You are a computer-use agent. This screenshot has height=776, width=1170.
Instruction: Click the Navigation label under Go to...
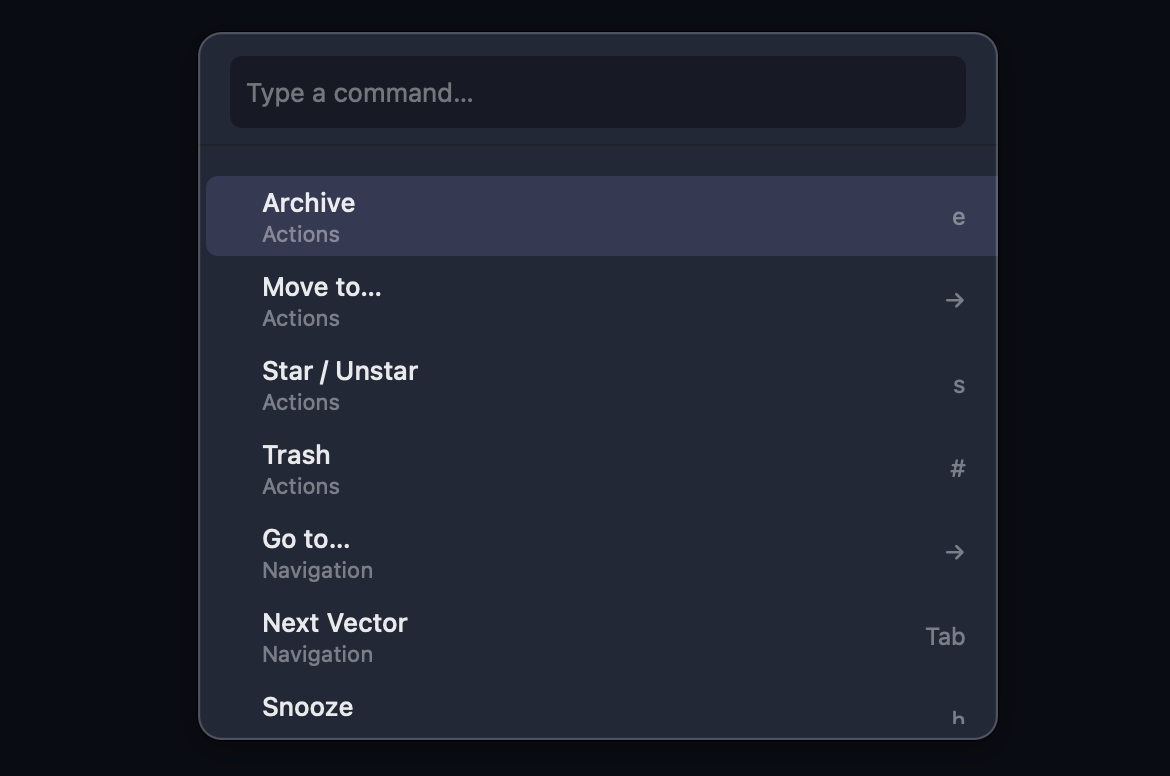pos(317,570)
